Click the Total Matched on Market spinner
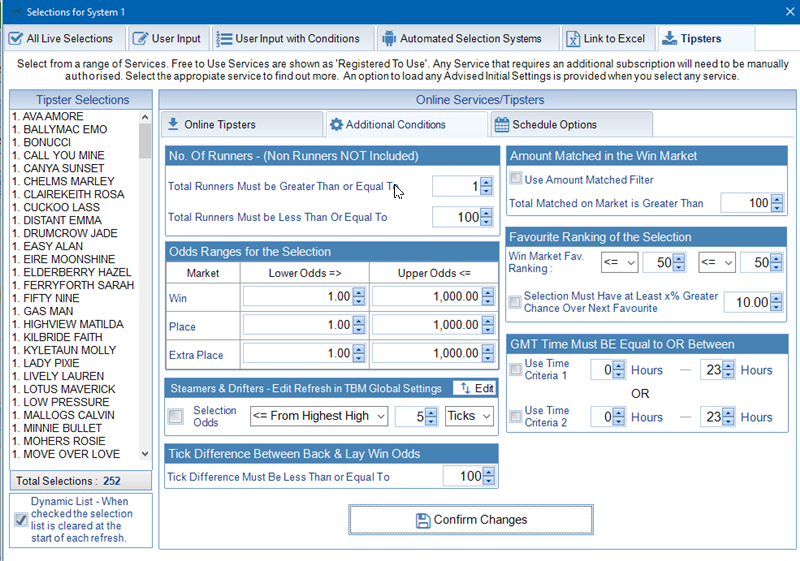 tap(777, 203)
